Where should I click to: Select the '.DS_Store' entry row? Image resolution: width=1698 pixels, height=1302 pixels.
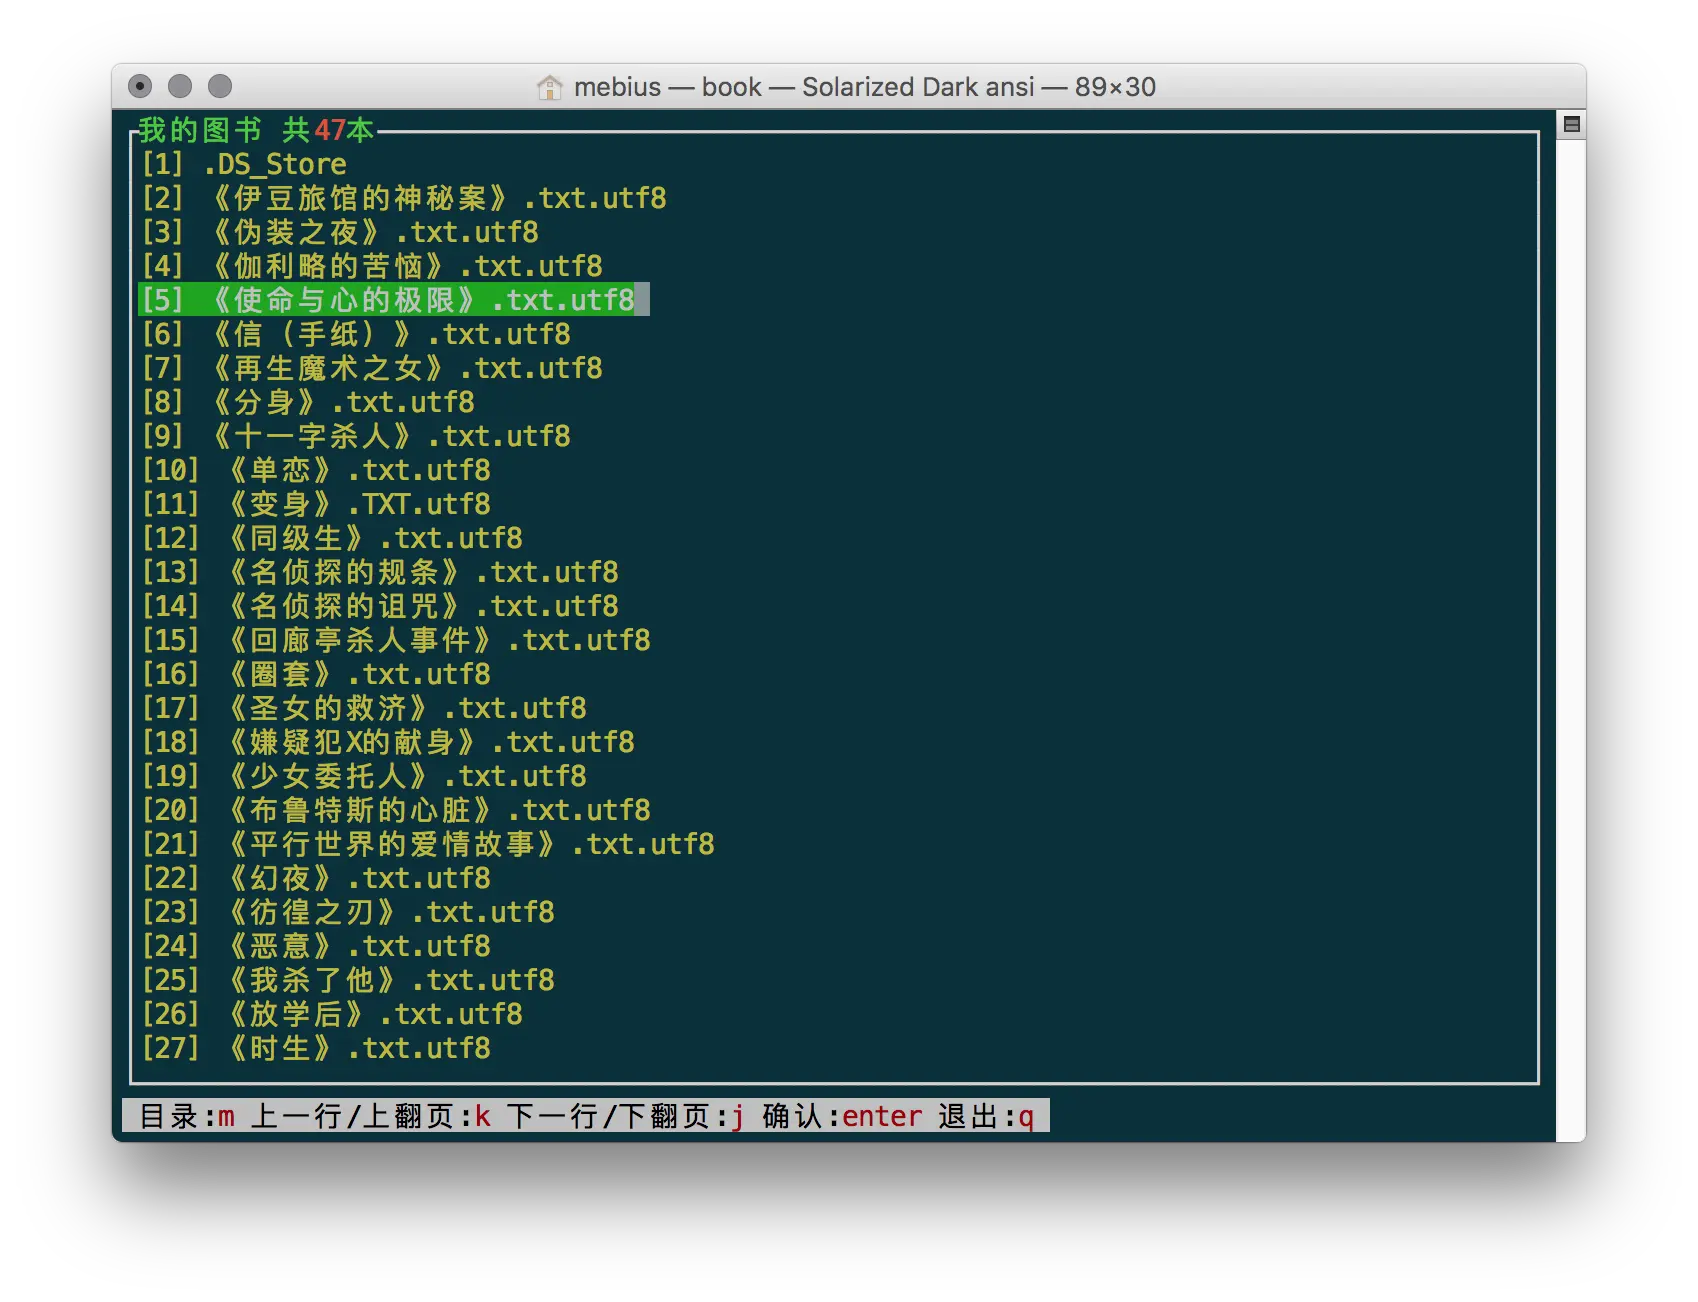tap(244, 164)
